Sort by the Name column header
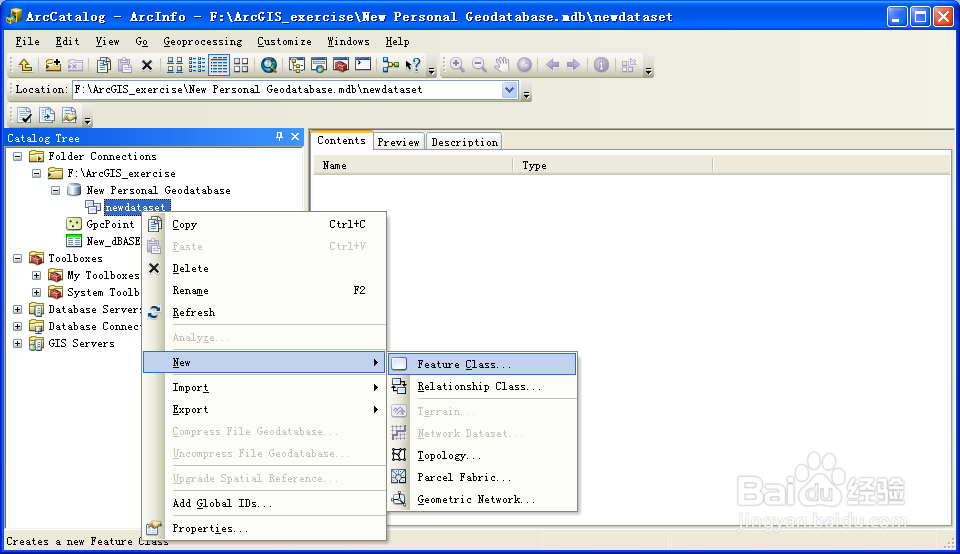This screenshot has height=554, width=960. 414,165
